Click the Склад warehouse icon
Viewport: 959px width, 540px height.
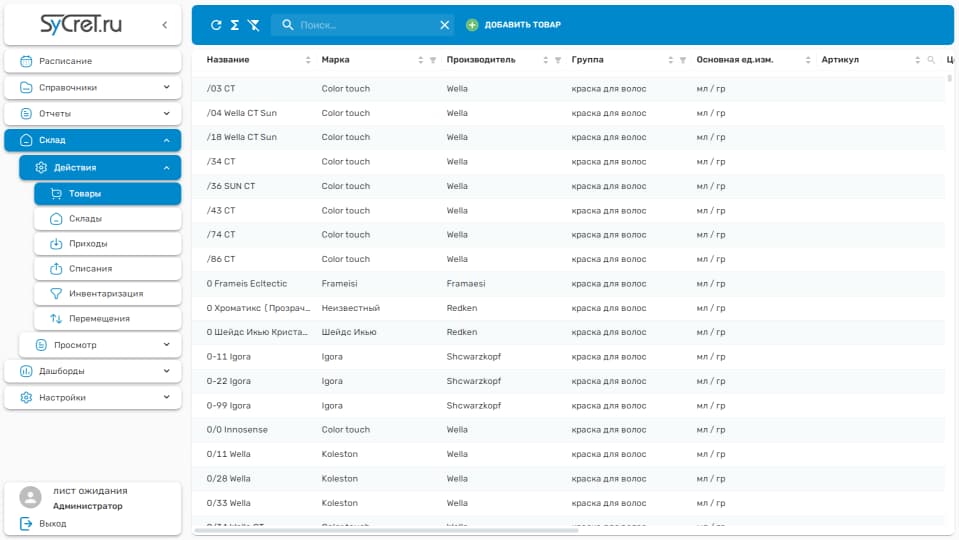[x=26, y=140]
